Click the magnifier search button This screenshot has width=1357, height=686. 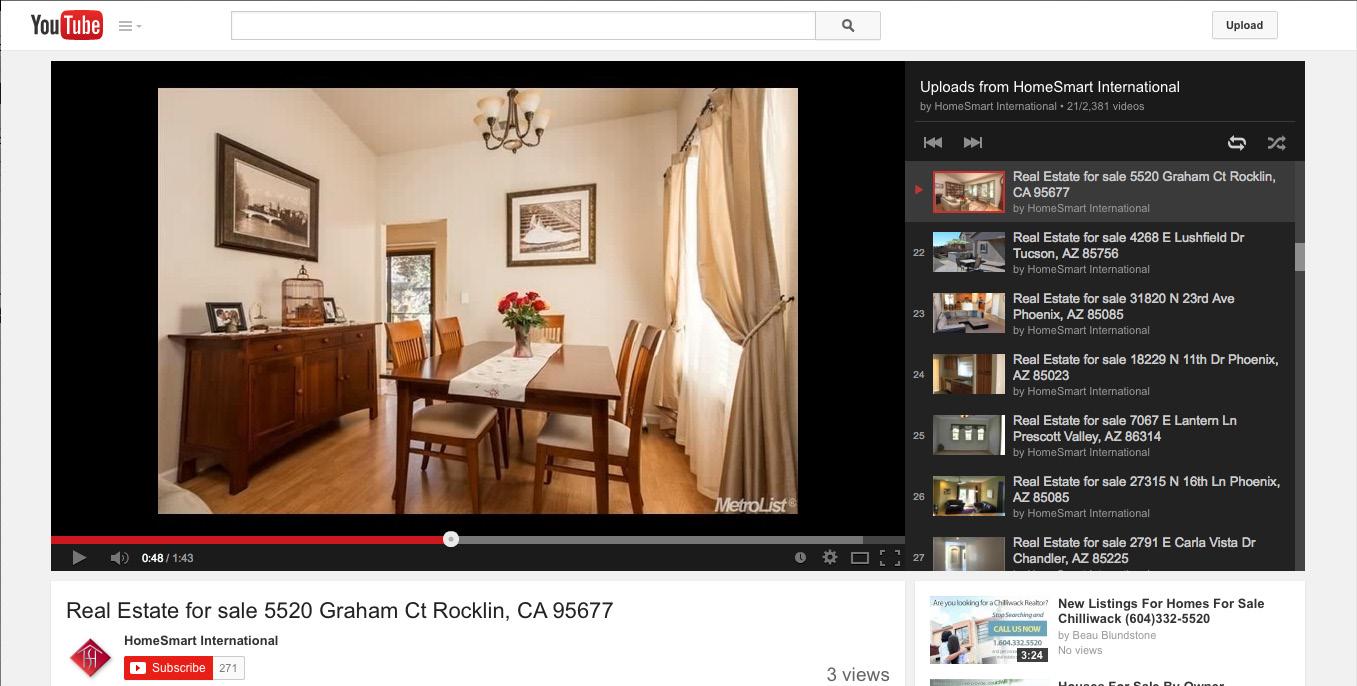tap(848, 26)
